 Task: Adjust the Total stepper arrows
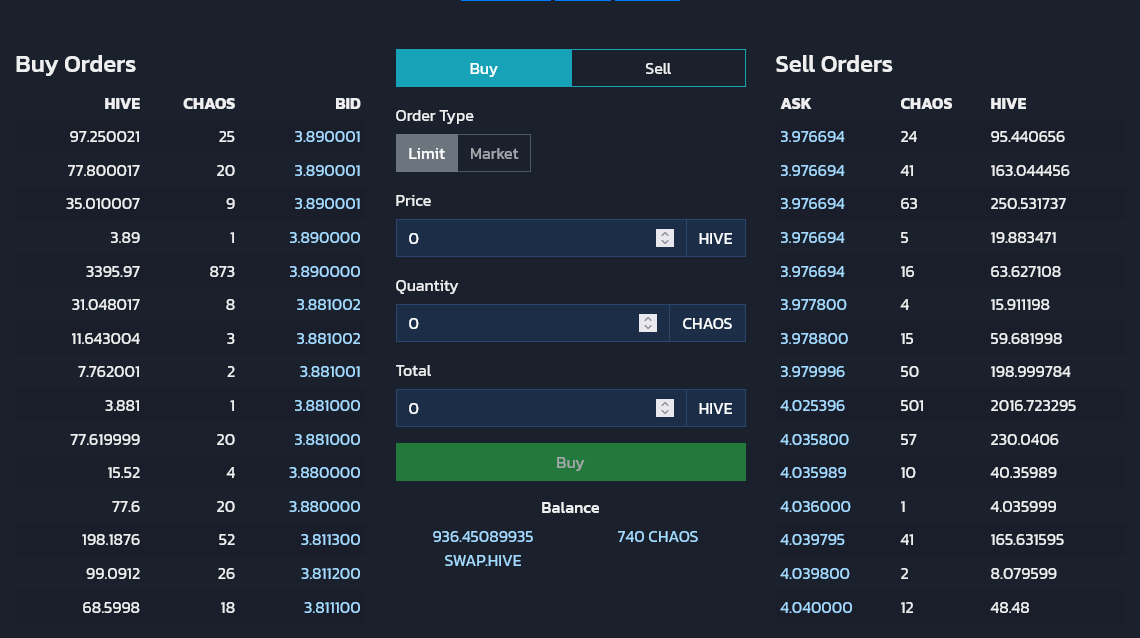[665, 408]
